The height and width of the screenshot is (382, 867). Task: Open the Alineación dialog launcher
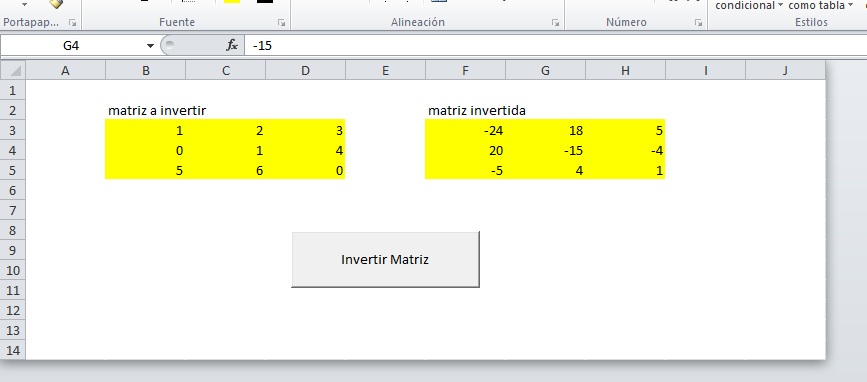(x=555, y=23)
